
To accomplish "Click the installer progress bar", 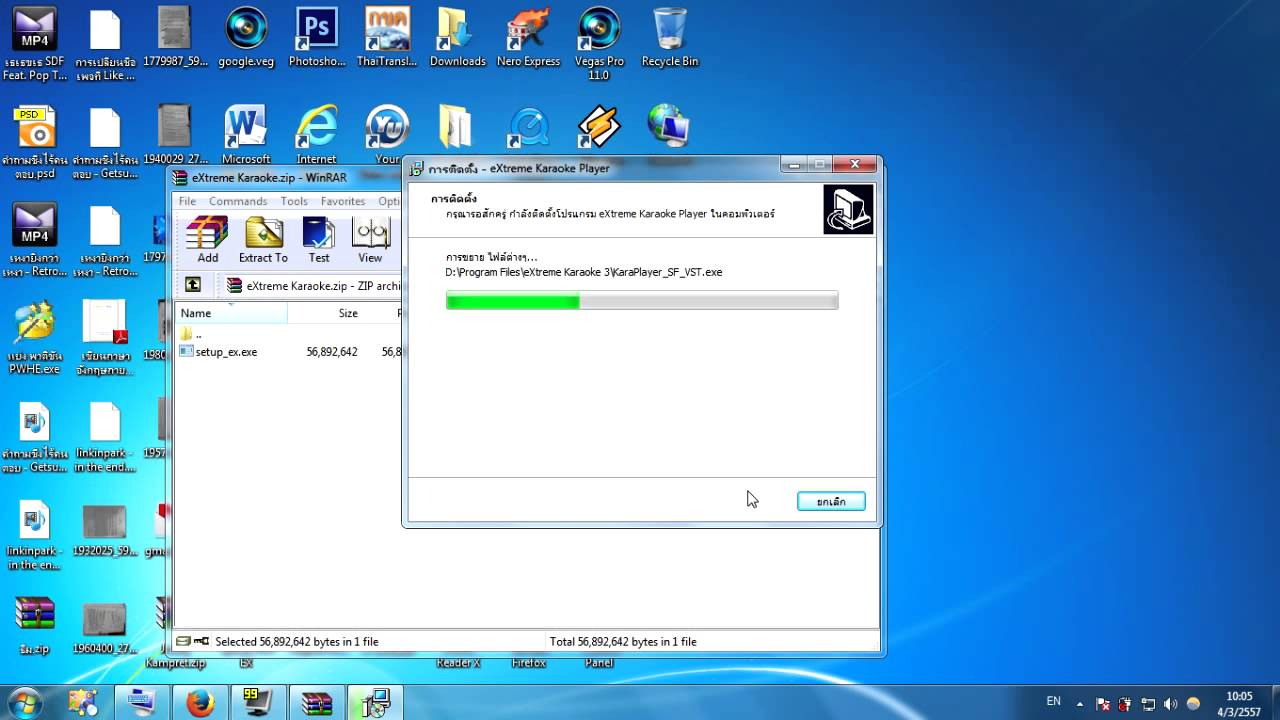I will (x=642, y=301).
